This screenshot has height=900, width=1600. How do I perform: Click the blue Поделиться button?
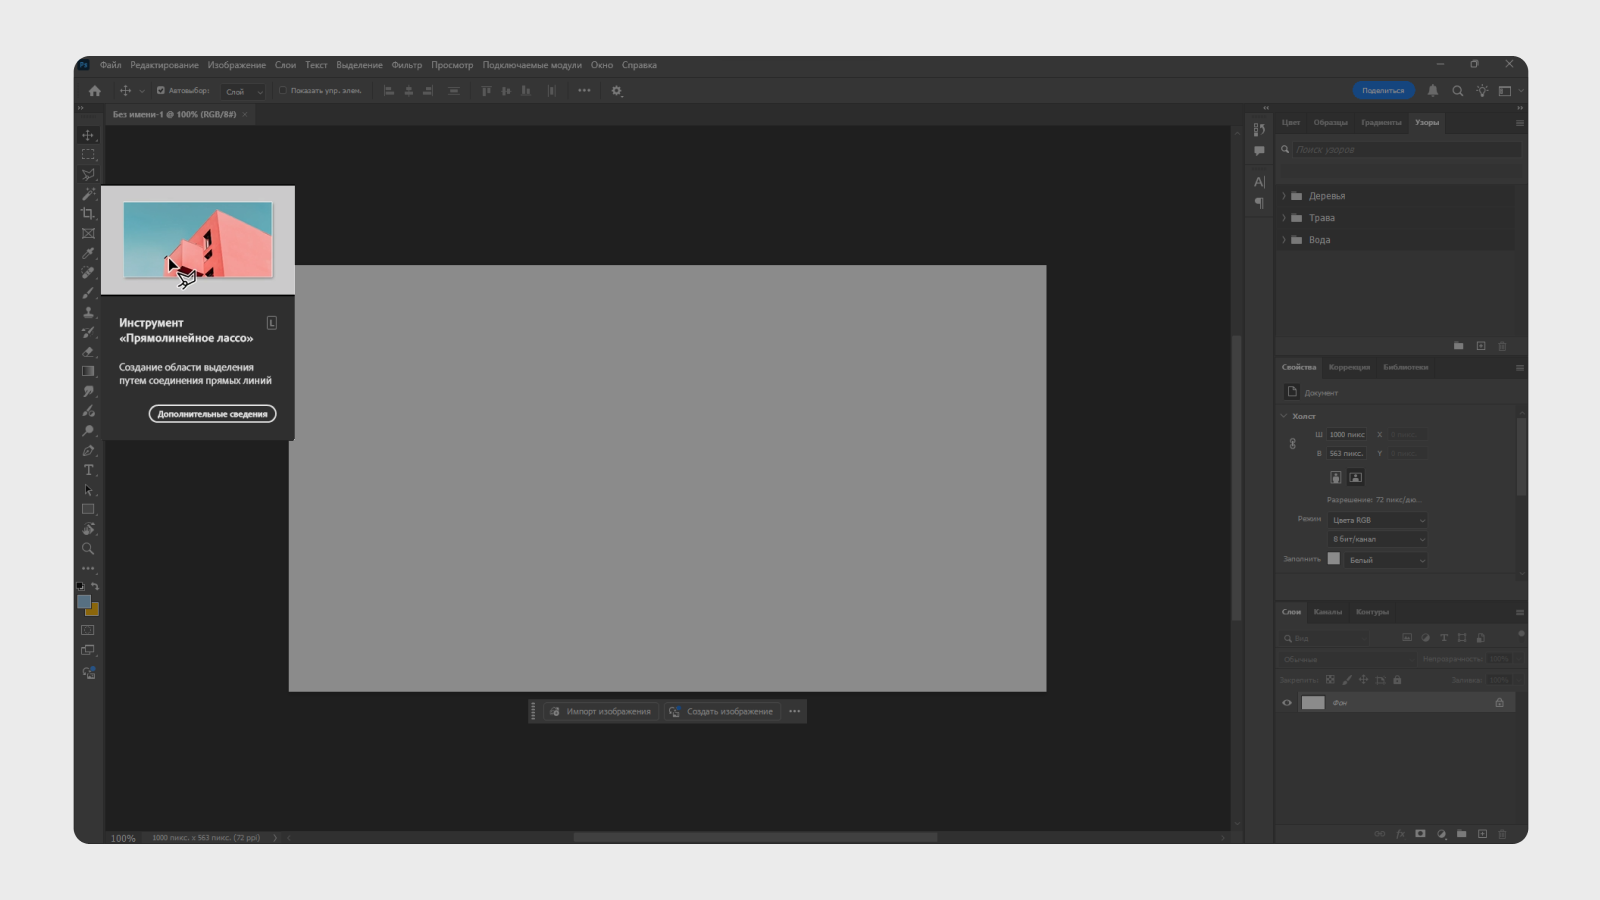coord(1385,90)
